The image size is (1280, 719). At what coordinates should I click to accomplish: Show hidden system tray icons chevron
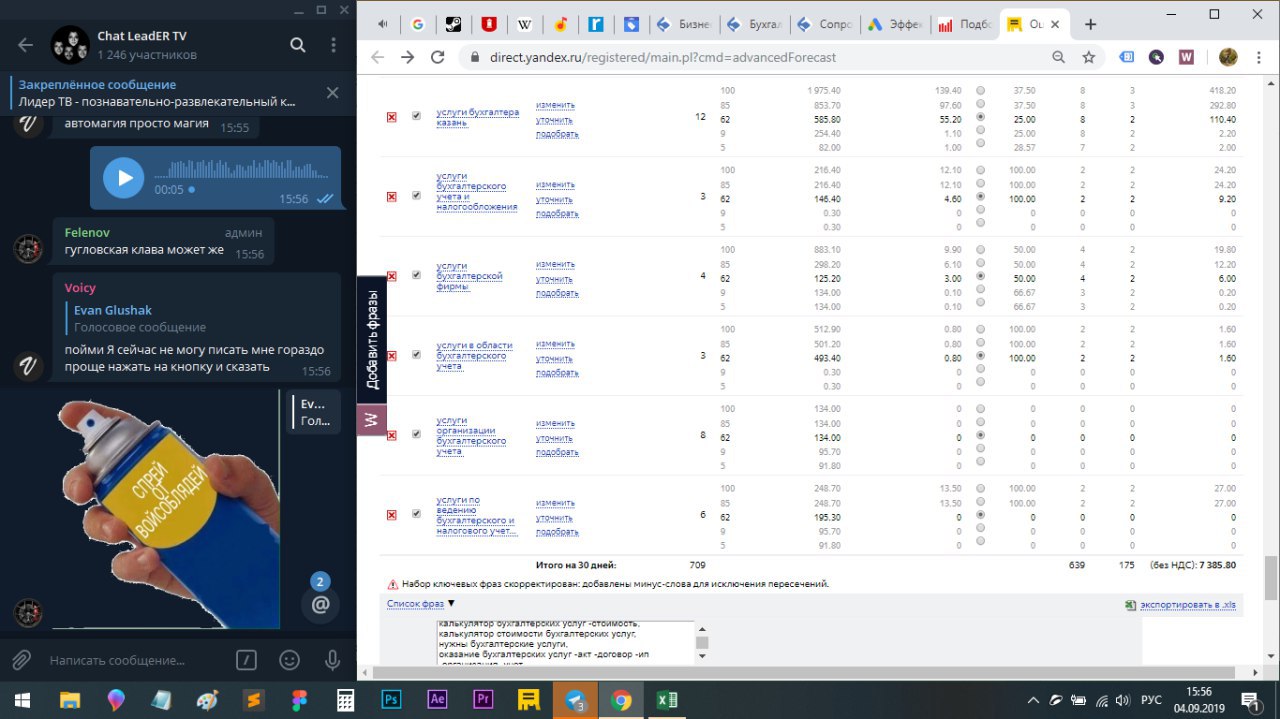coord(1033,700)
